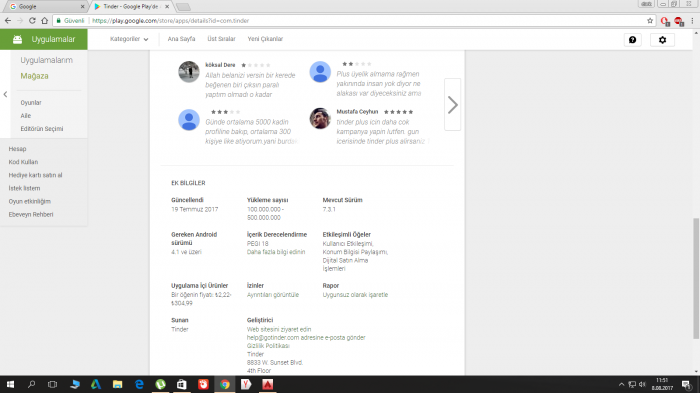Open köksal Dere's profile picture
This screenshot has width=700, height=393.
[x=189, y=72]
